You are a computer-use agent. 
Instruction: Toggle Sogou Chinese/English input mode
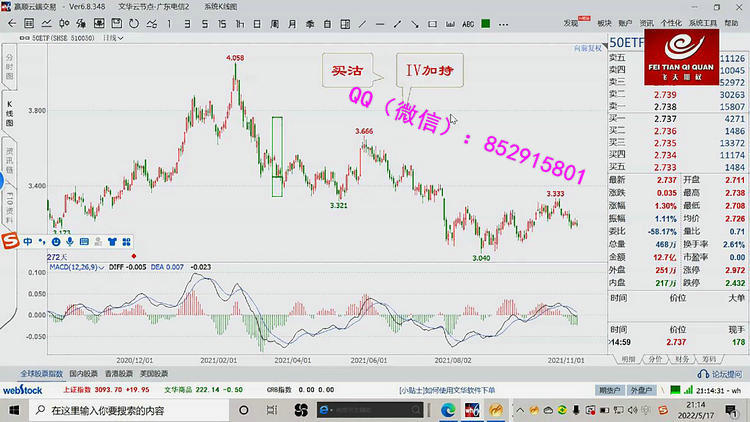click(x=27, y=242)
